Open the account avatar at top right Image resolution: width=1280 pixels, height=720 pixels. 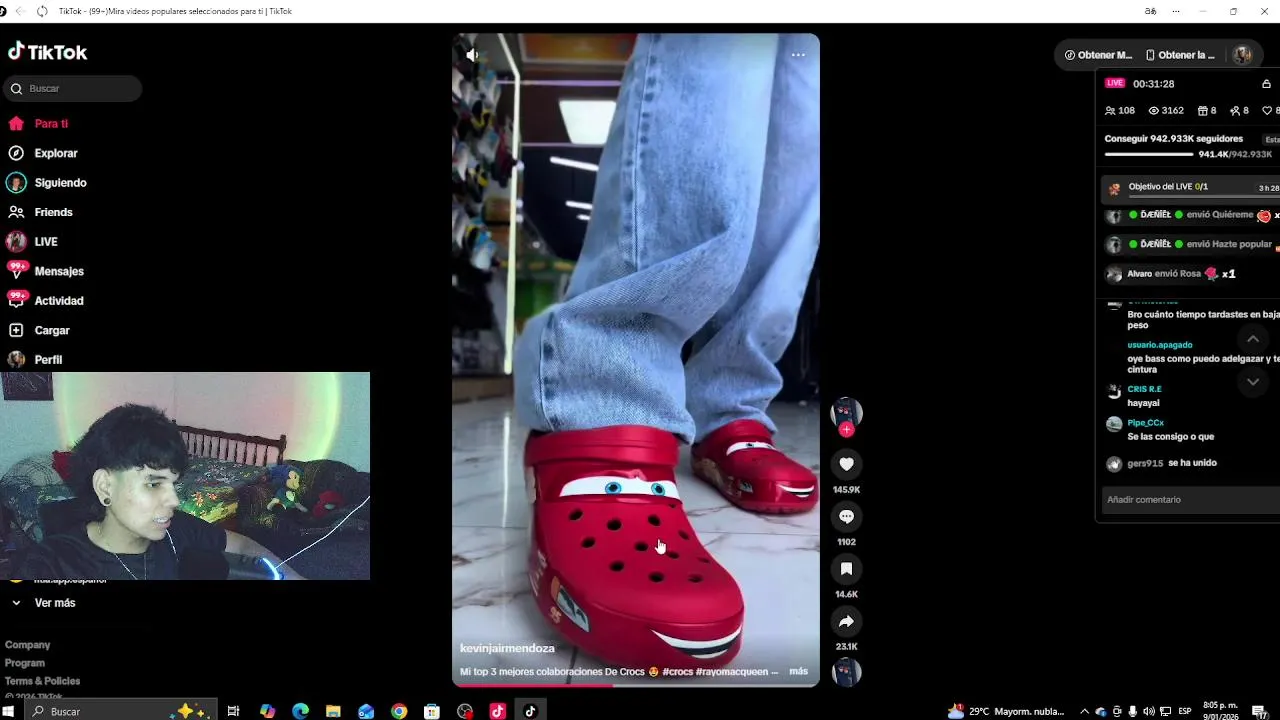[1242, 55]
